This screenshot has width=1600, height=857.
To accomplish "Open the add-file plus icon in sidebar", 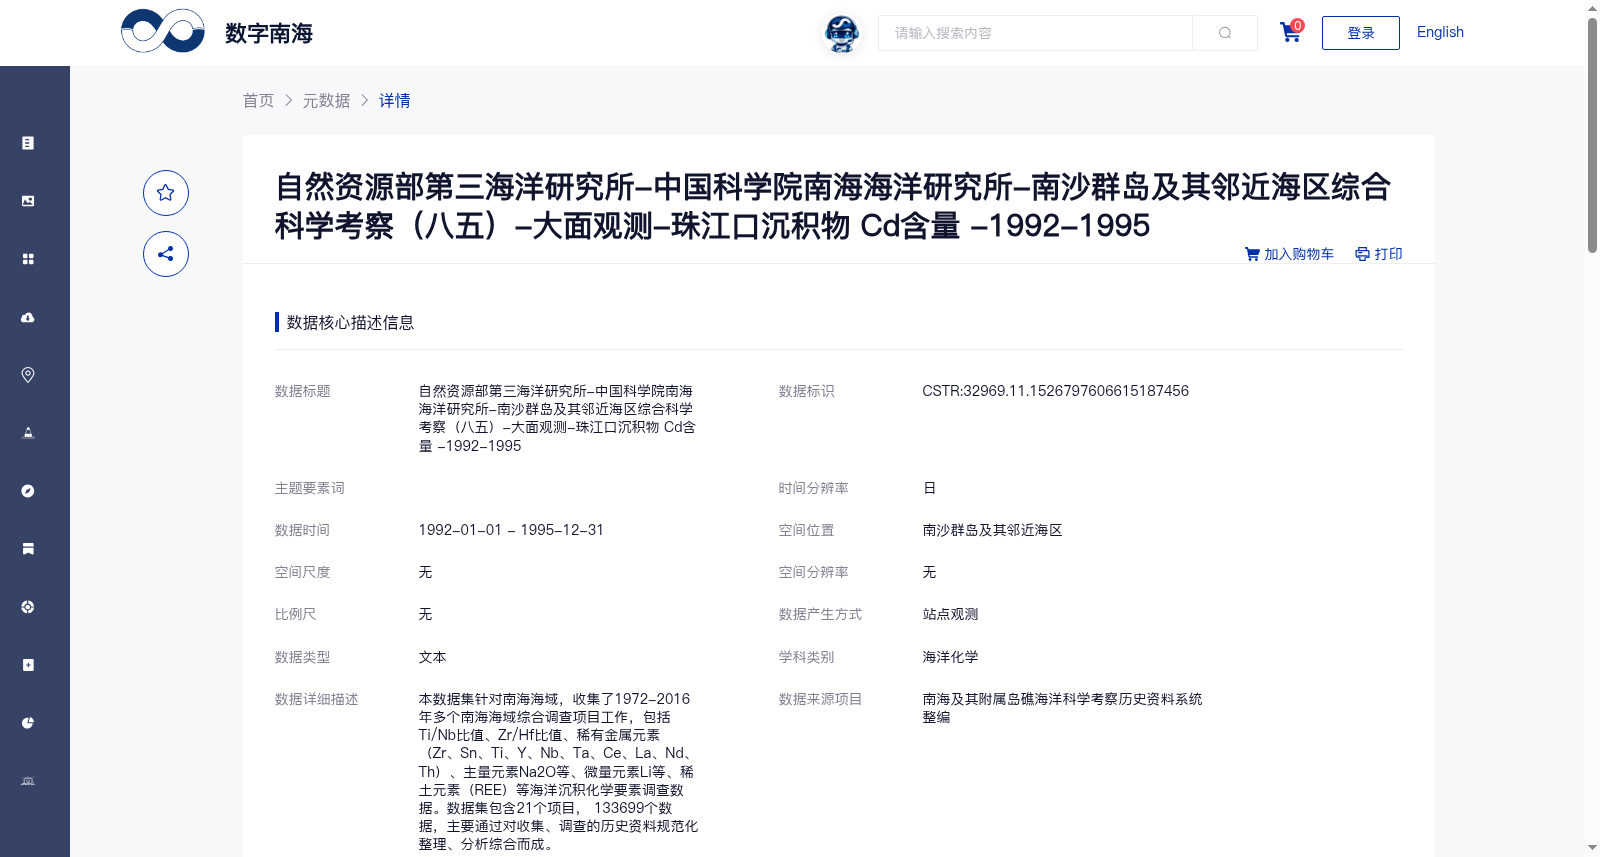I will pyautogui.click(x=28, y=665).
